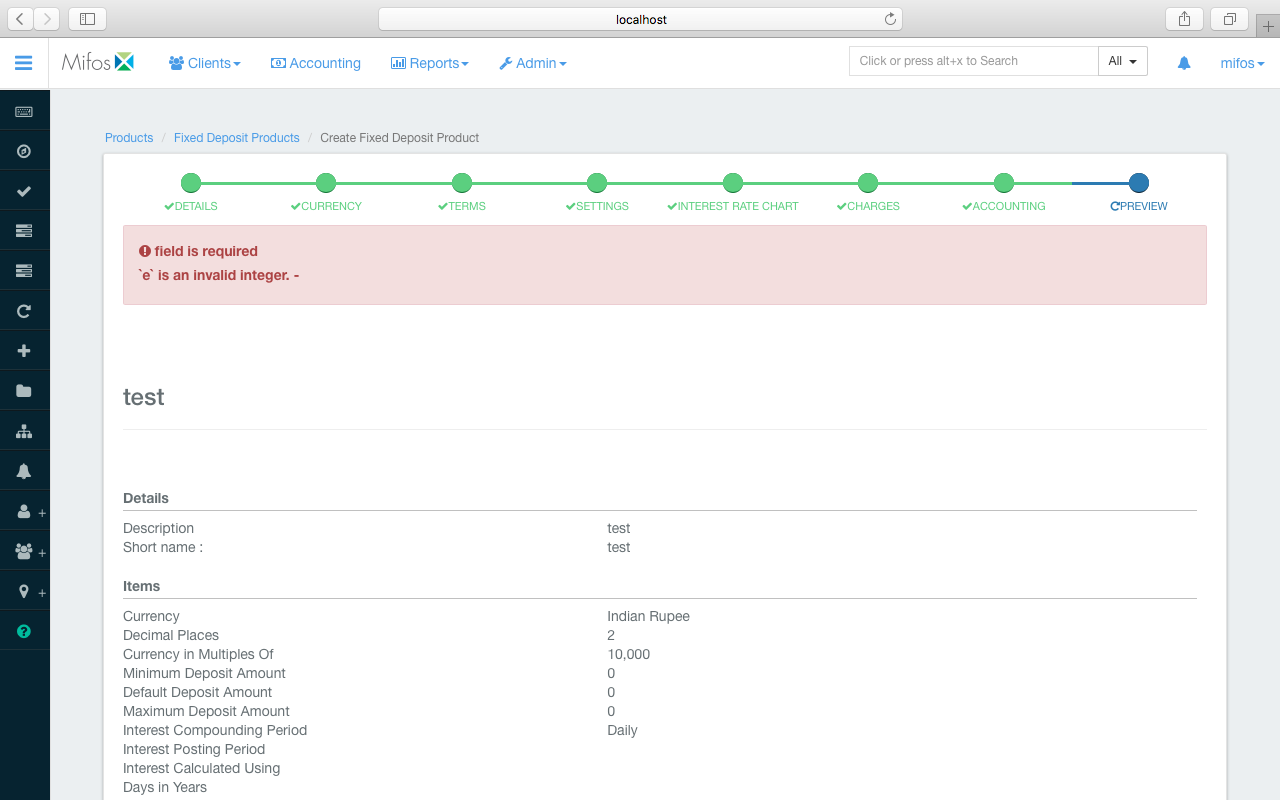The height and width of the screenshot is (800, 1280).
Task: Click the refresh arrow icon in sidebar
Action: pos(24,310)
